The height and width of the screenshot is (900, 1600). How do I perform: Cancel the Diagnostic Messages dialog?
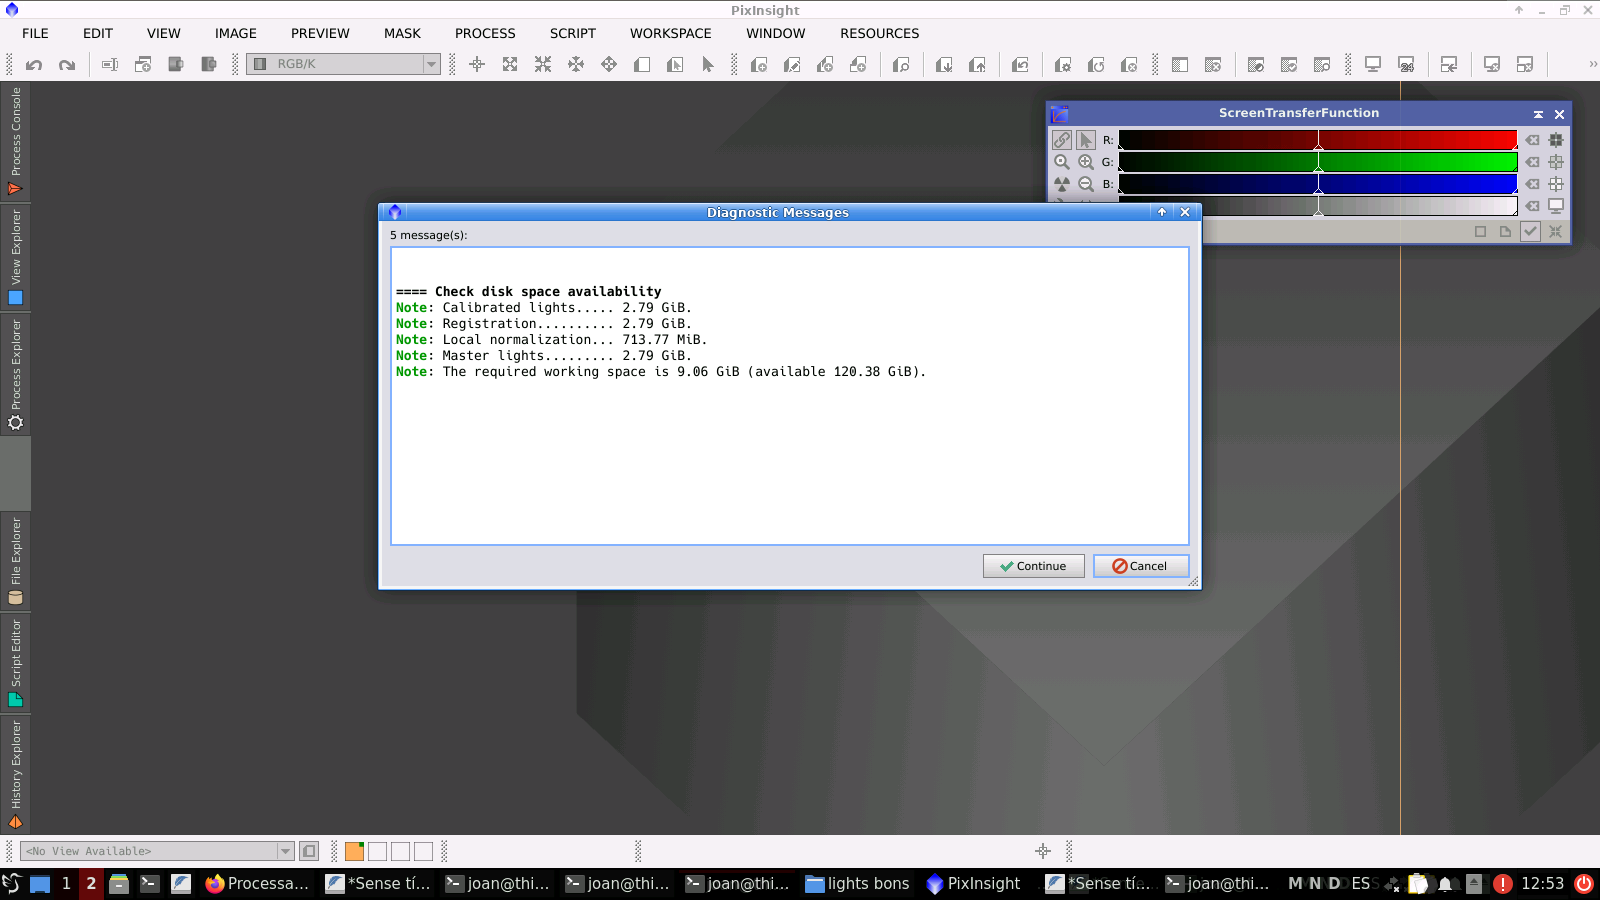pyautogui.click(x=1140, y=566)
